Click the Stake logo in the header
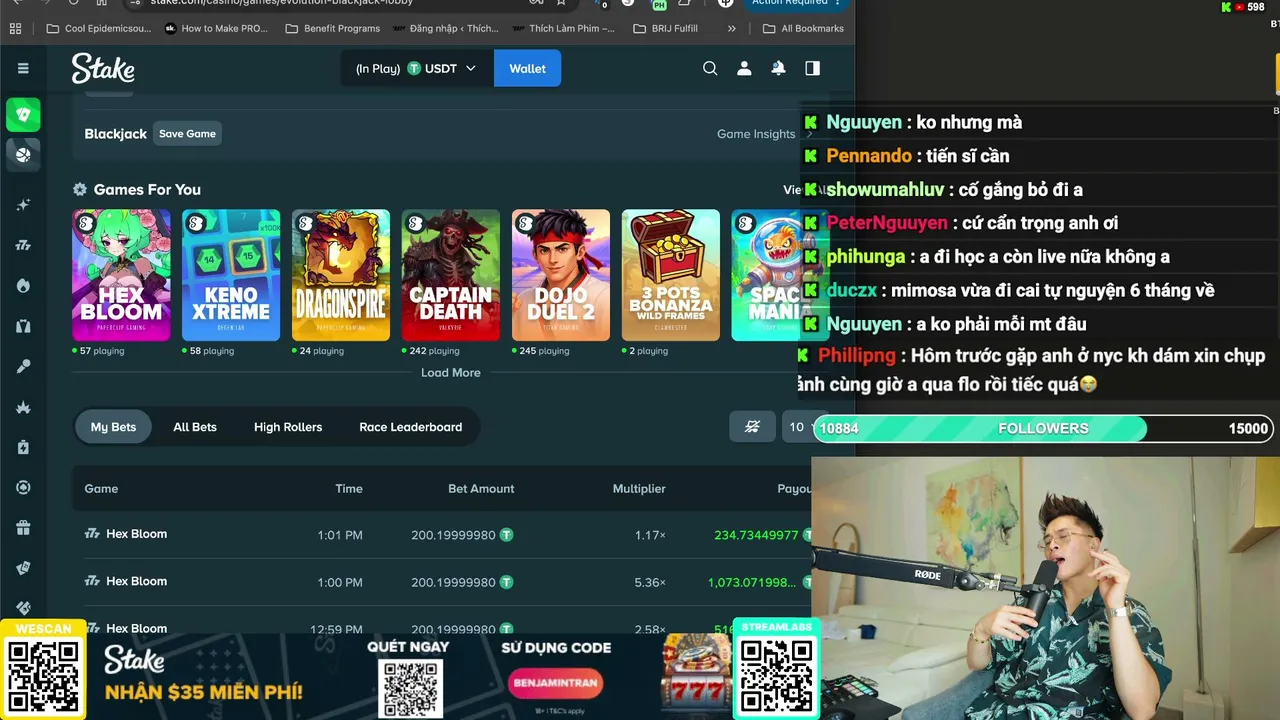Image resolution: width=1280 pixels, height=720 pixels. tap(103, 68)
